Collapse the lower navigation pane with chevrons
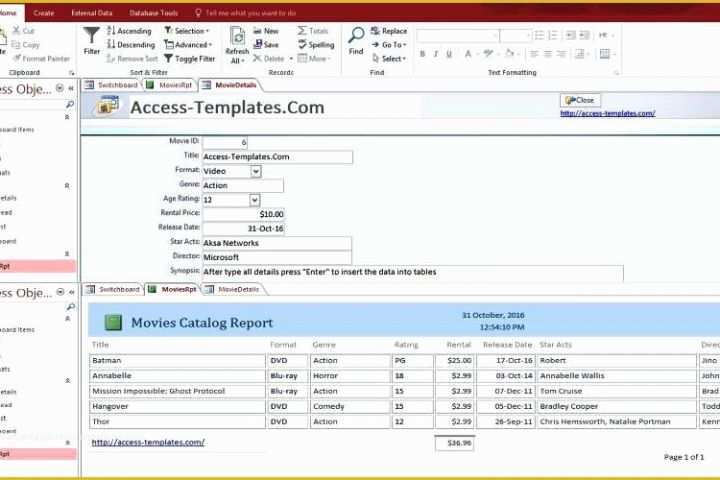The width and height of the screenshot is (720, 480). (72, 292)
